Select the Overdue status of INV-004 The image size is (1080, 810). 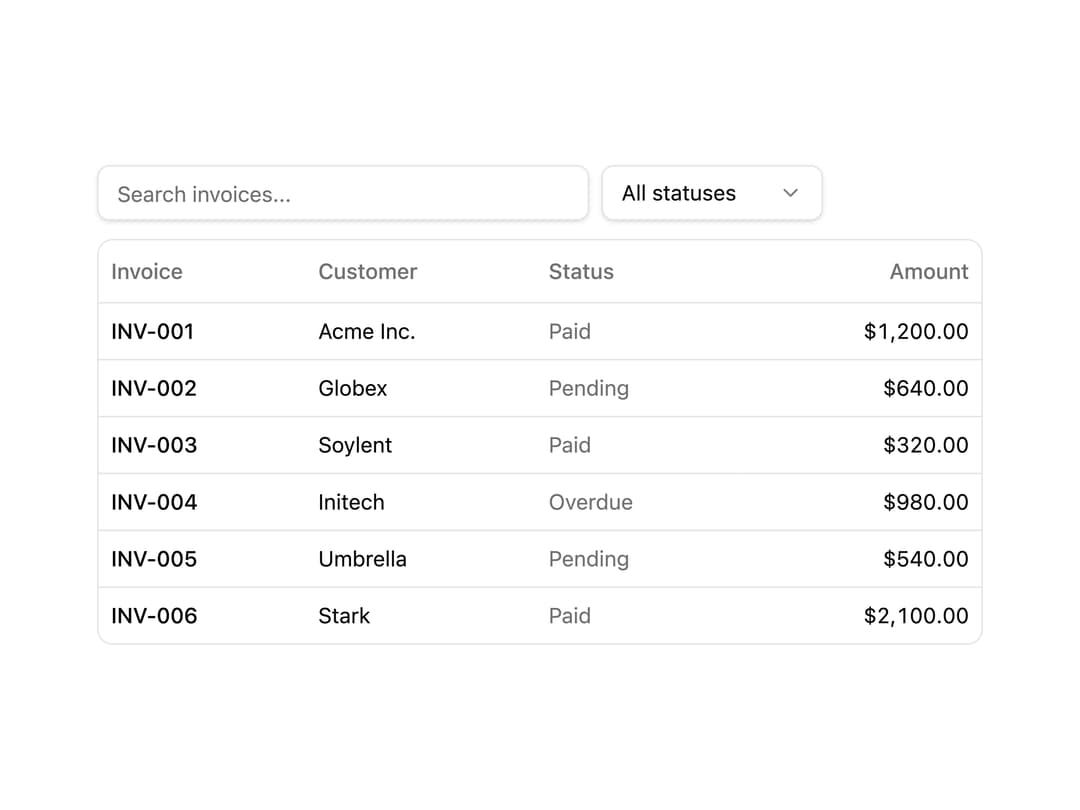point(591,502)
